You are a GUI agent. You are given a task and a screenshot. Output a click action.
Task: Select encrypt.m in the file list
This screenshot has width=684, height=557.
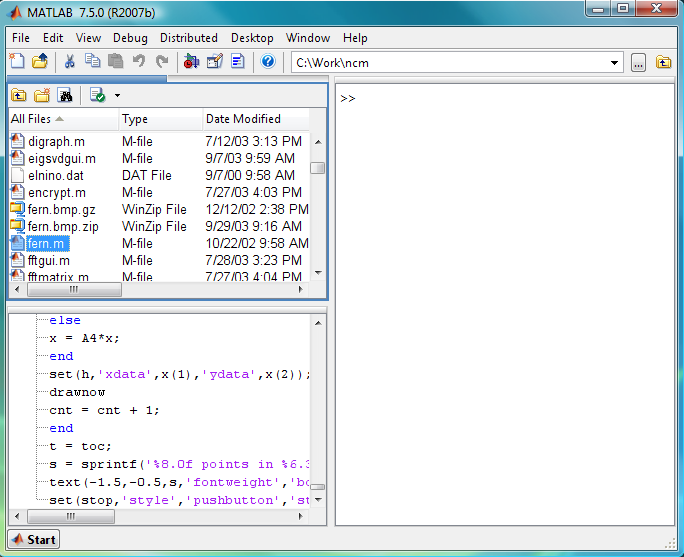56,192
